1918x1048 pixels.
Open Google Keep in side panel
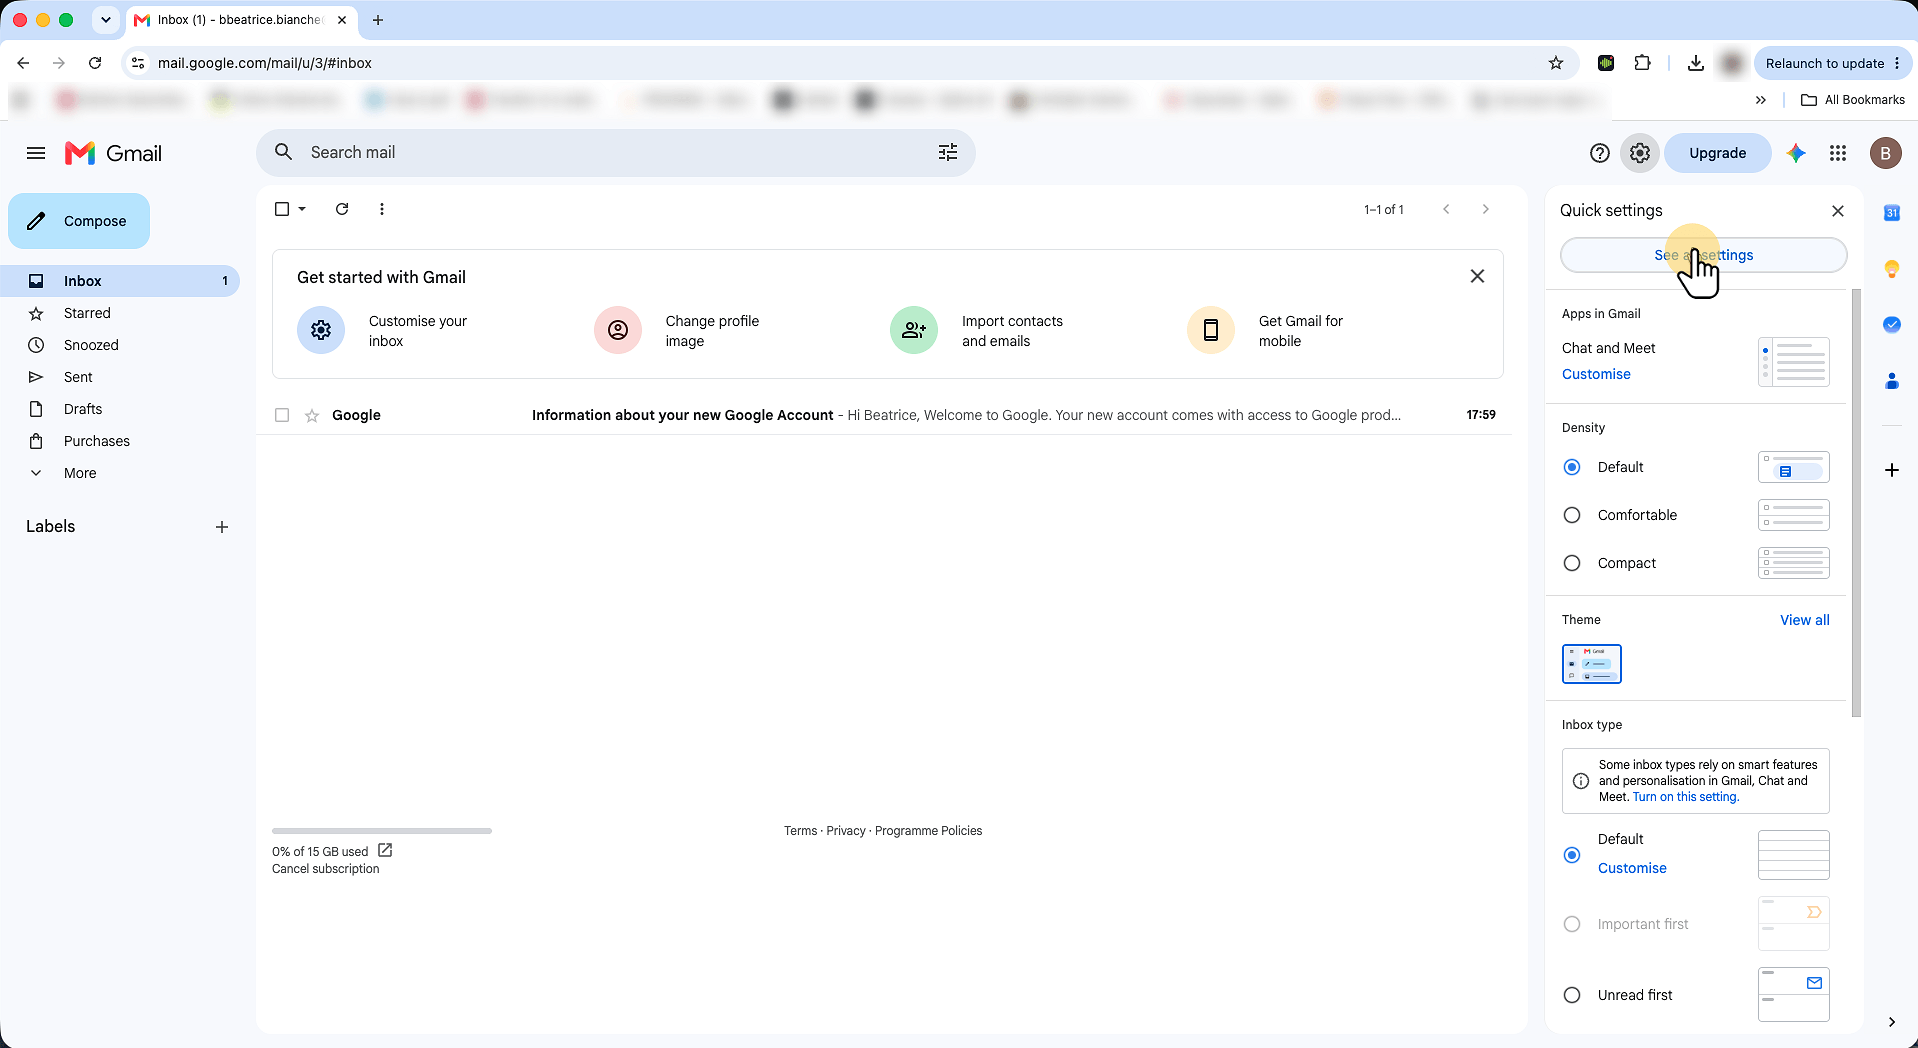click(x=1891, y=269)
